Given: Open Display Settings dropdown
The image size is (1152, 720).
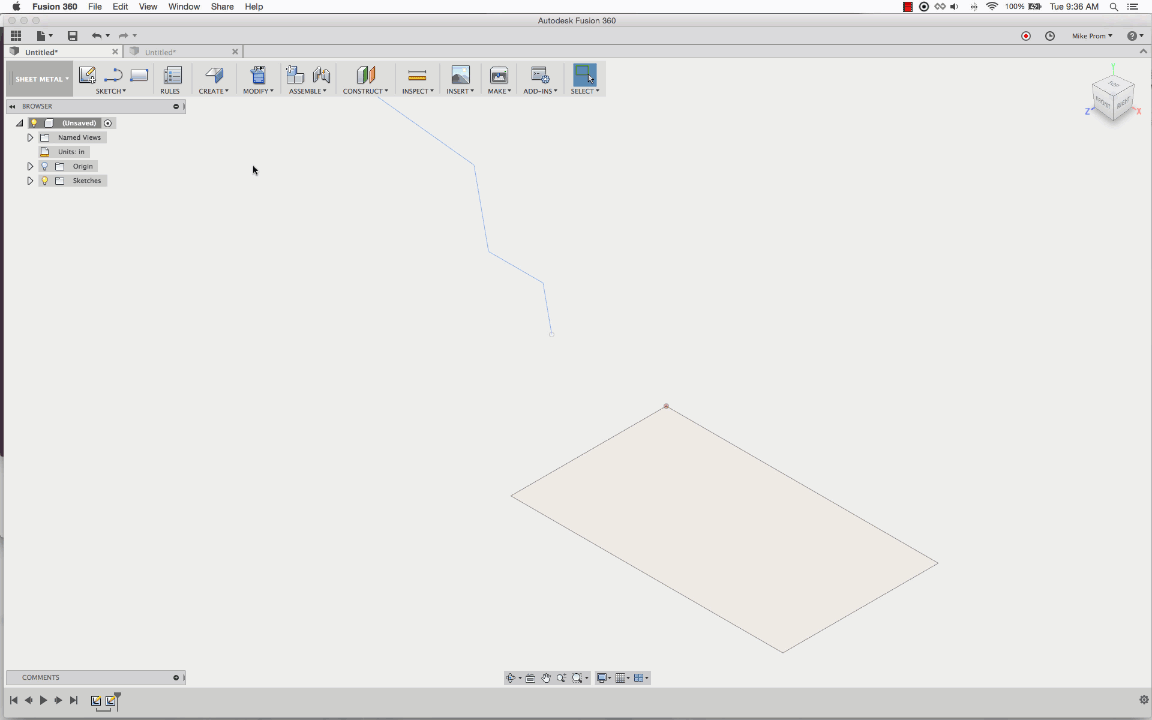Looking at the screenshot, I should click(x=603, y=678).
